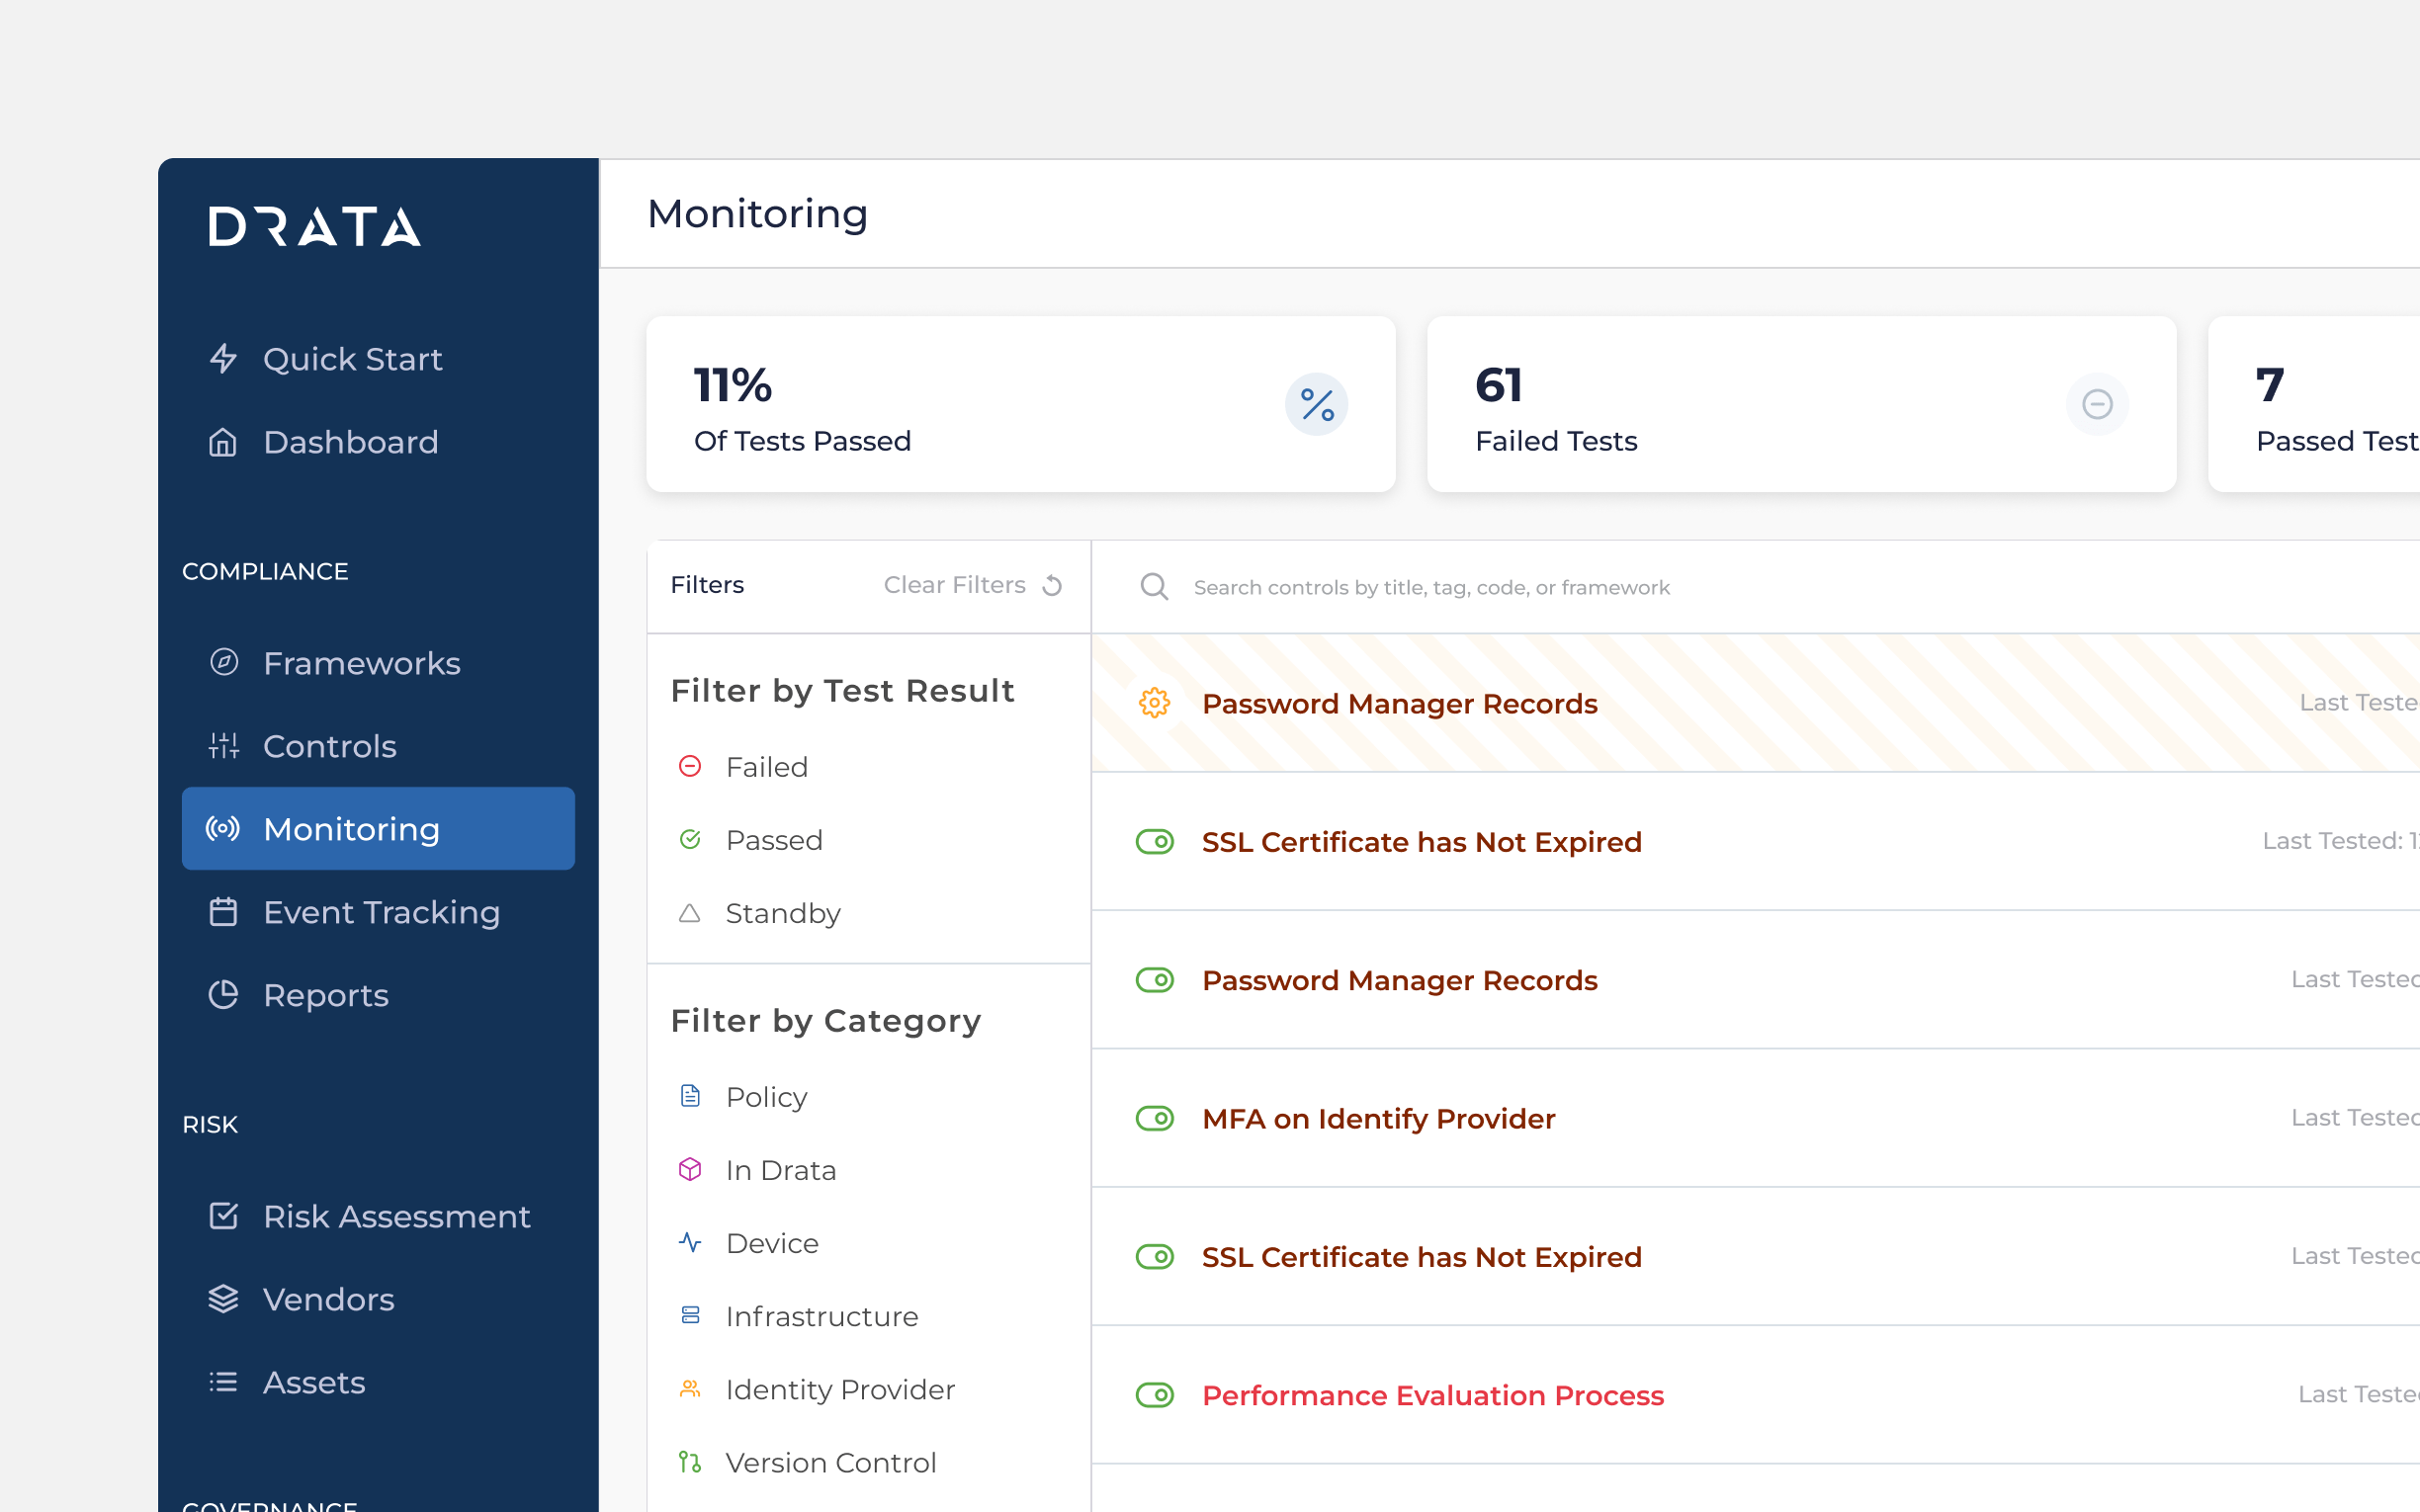
Task: Select the Version Control category filter
Action: 831,1460
